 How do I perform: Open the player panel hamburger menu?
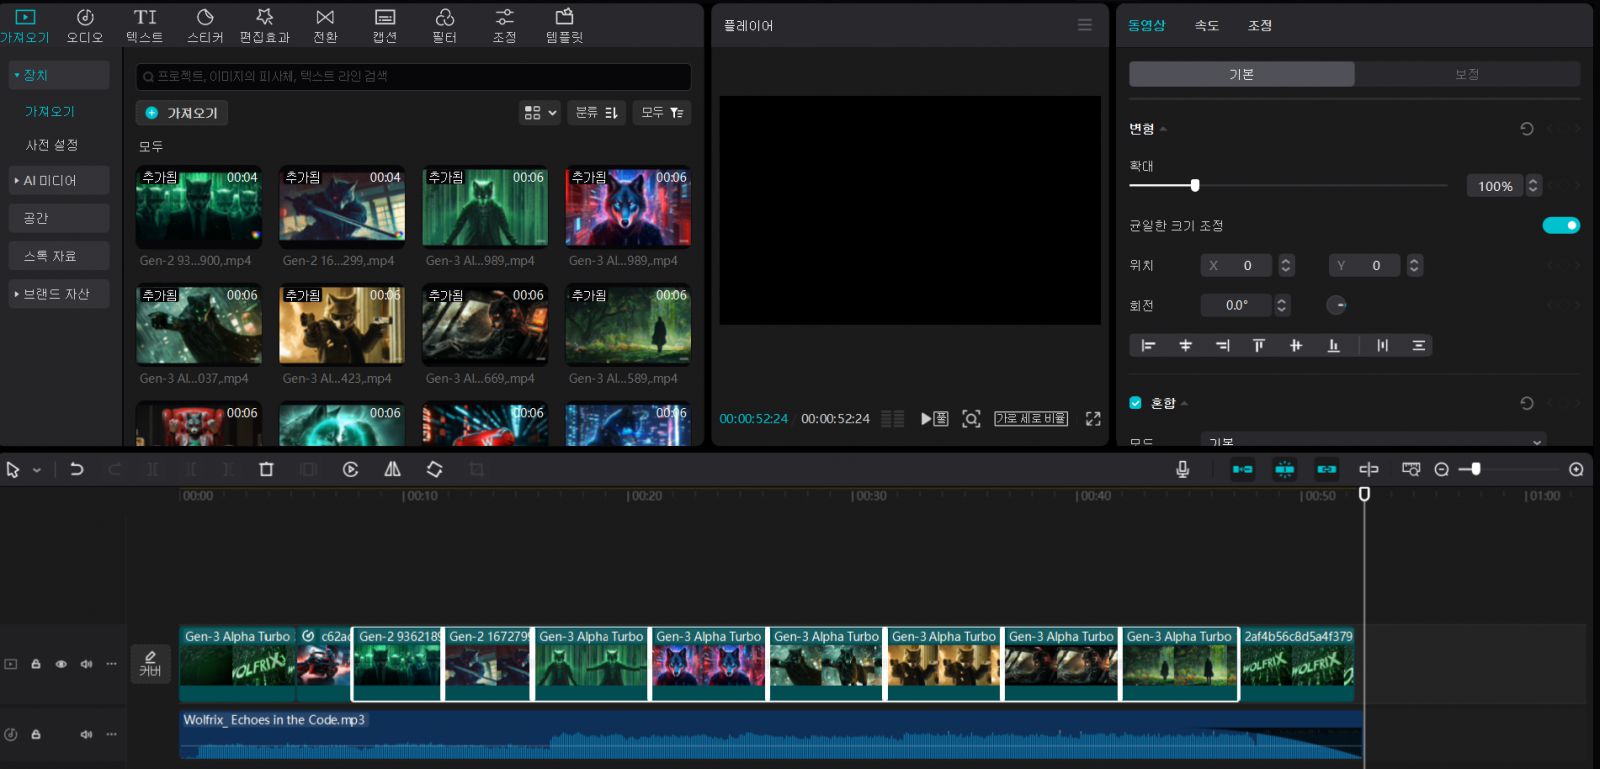coord(1085,25)
